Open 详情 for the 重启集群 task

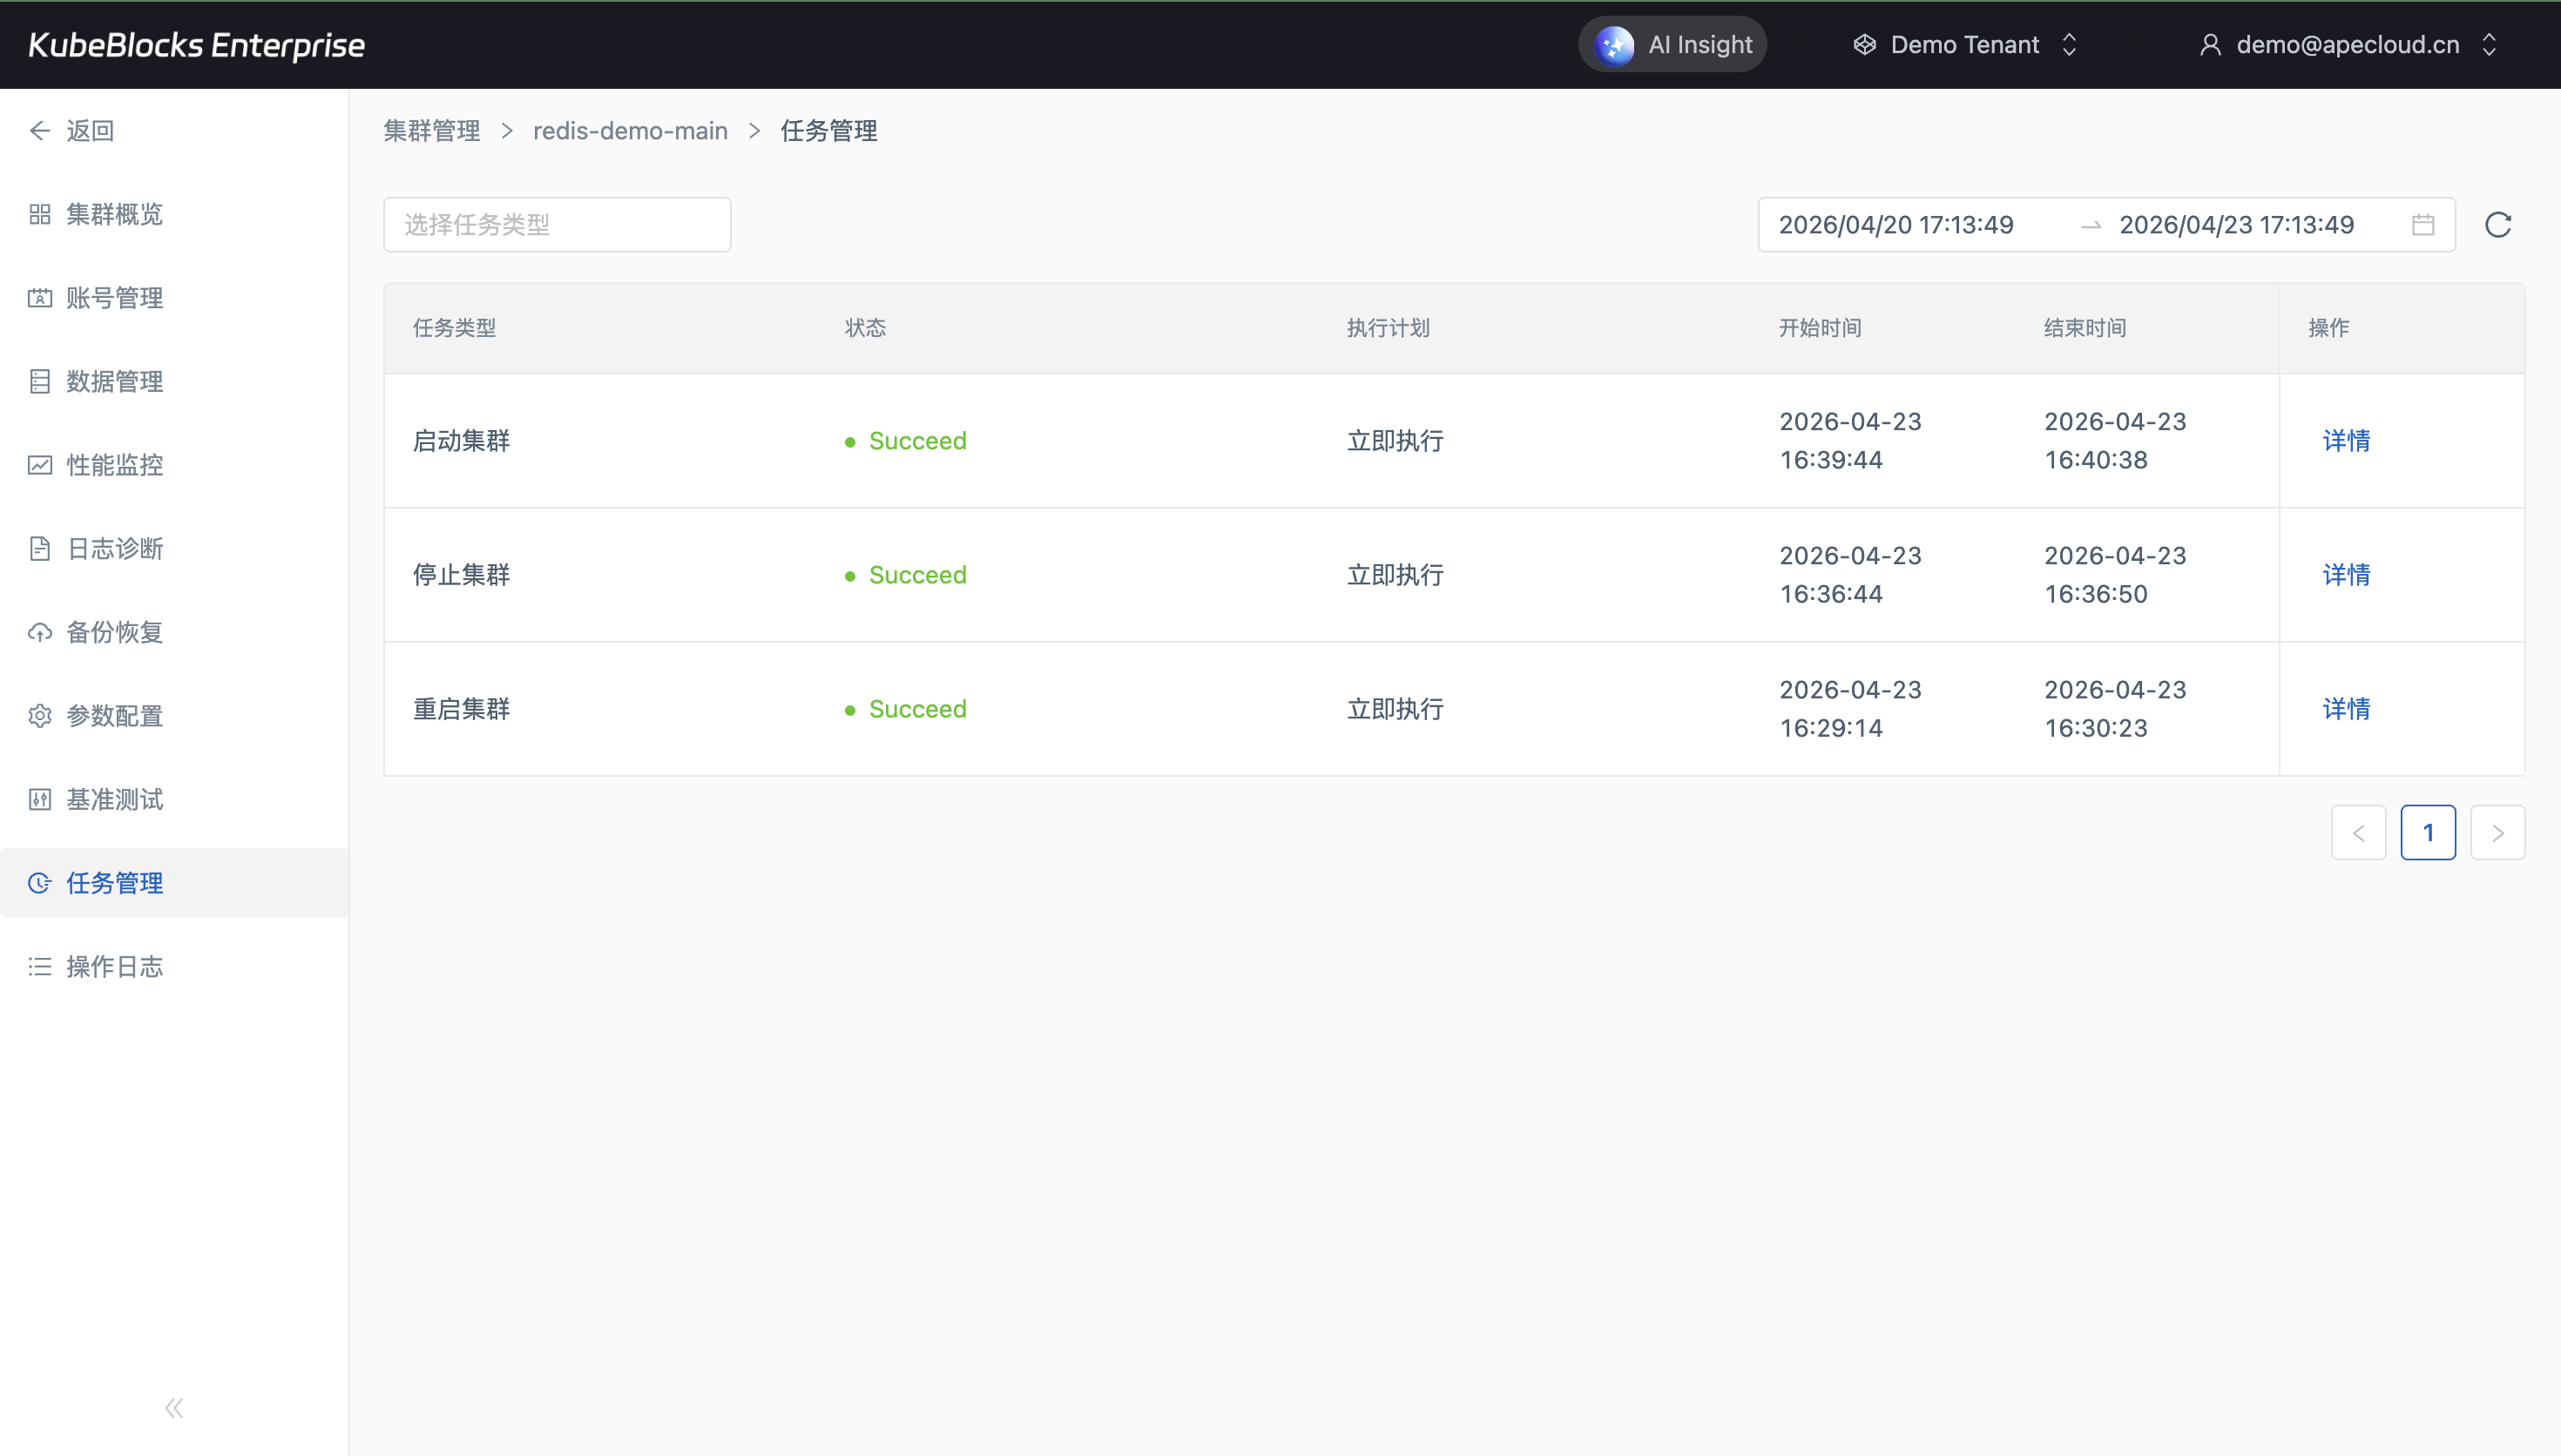click(2345, 709)
